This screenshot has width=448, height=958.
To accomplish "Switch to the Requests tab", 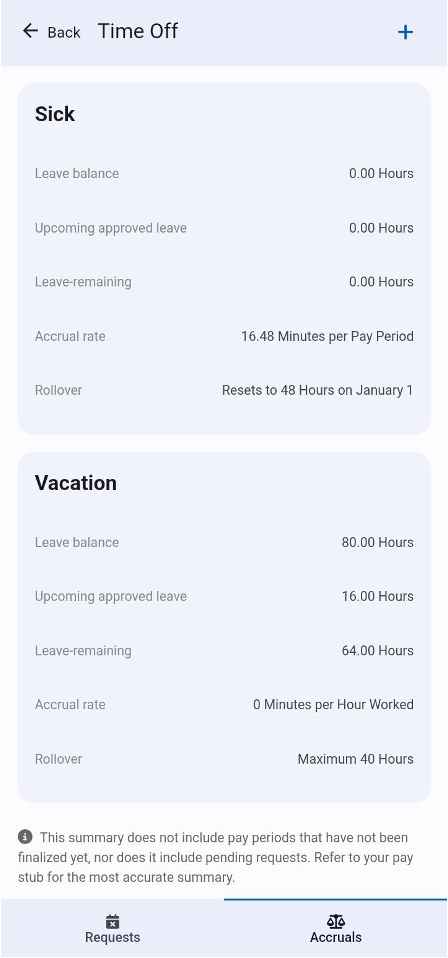I will click(x=112, y=929).
